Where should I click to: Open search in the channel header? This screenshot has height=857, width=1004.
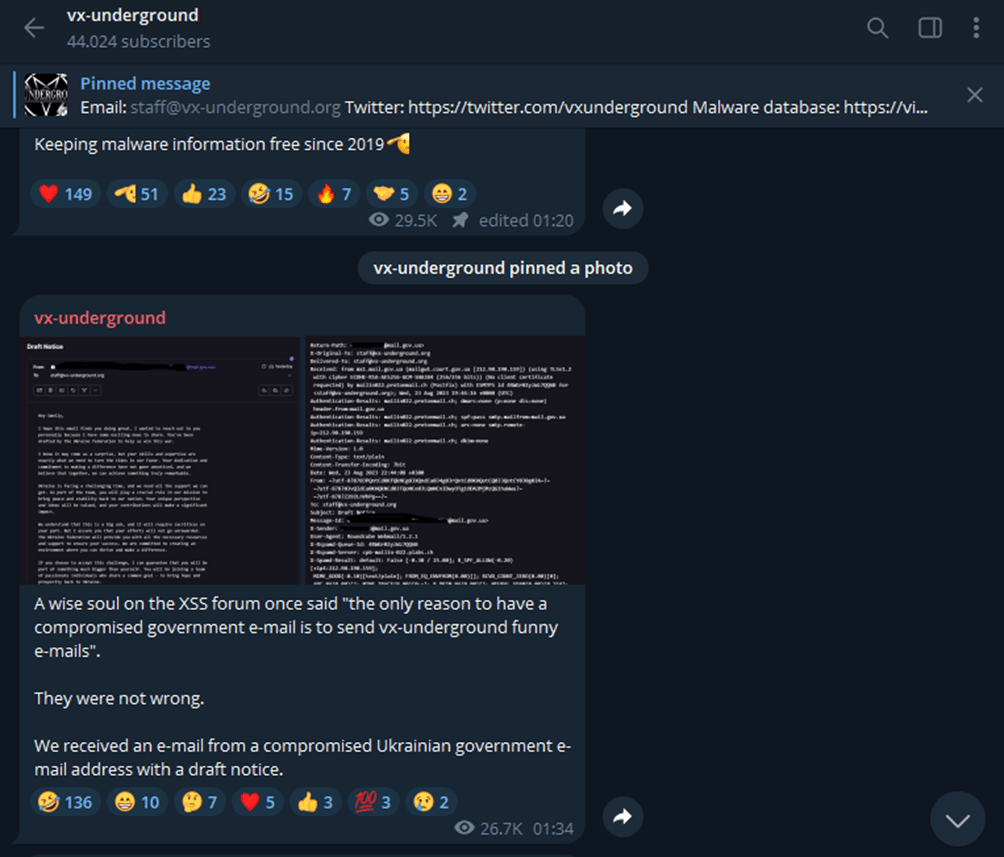coord(877,28)
